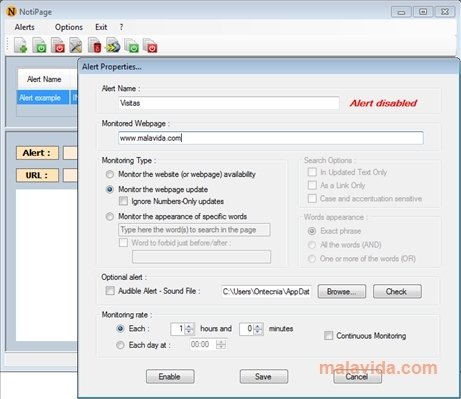The height and width of the screenshot is (399, 461).
Task: Select the Each day at radio
Action: click(x=120, y=345)
